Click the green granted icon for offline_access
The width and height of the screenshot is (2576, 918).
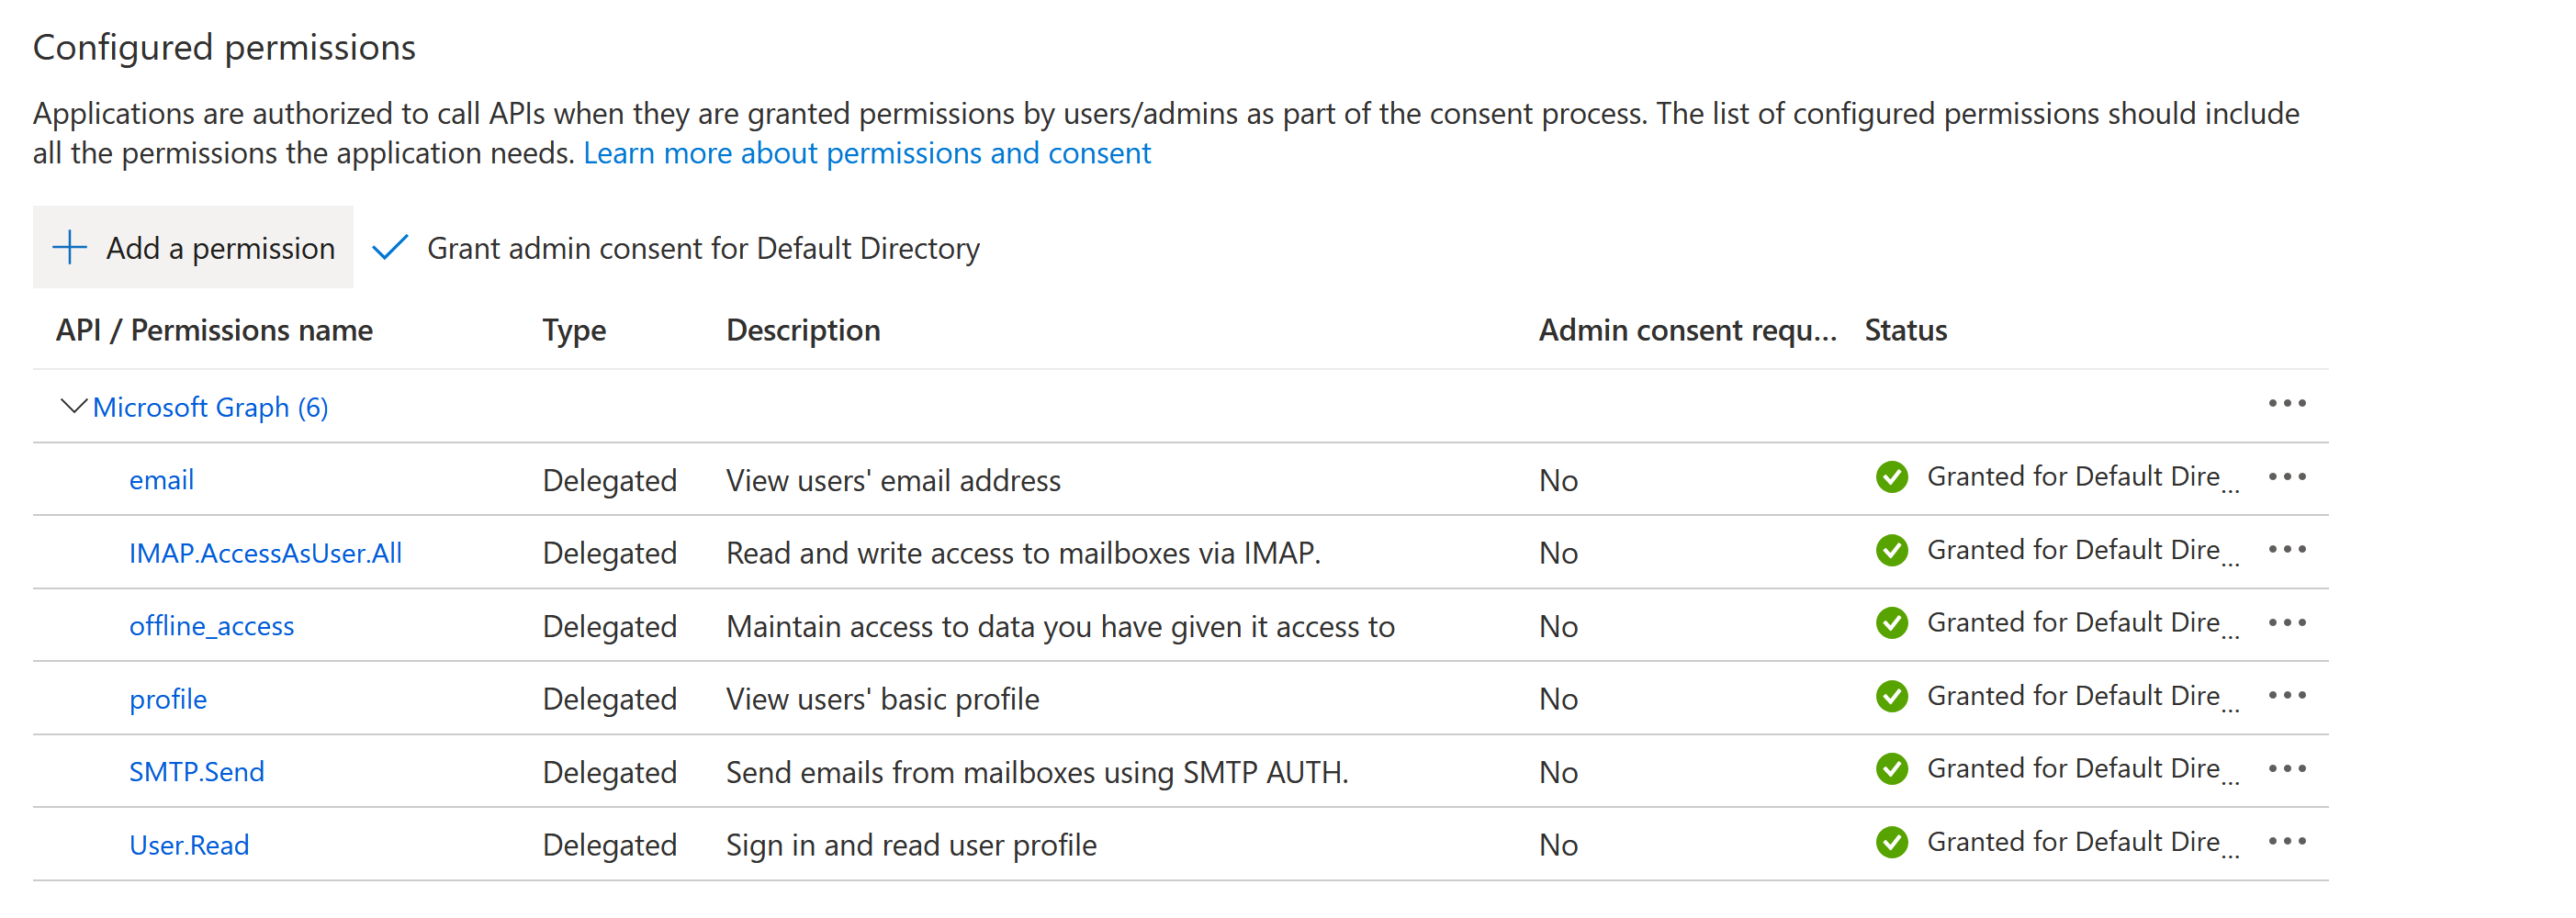[1892, 623]
